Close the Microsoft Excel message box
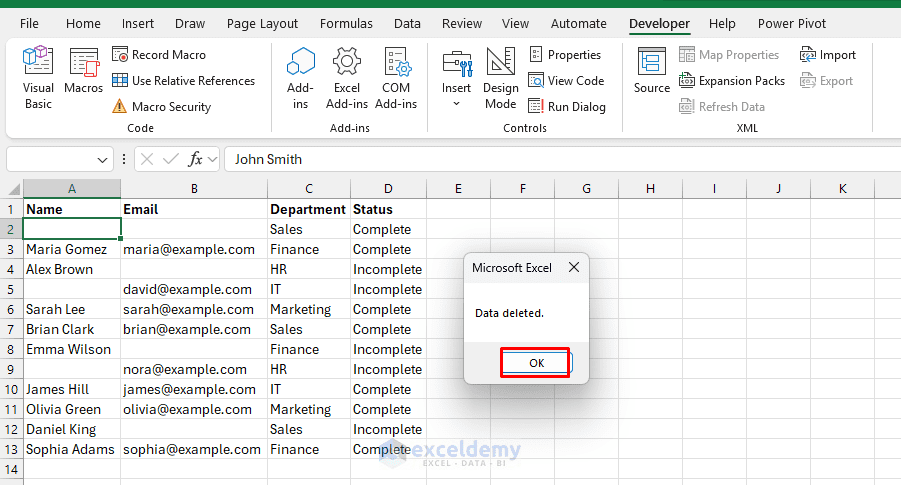The image size is (901, 485). (x=574, y=267)
